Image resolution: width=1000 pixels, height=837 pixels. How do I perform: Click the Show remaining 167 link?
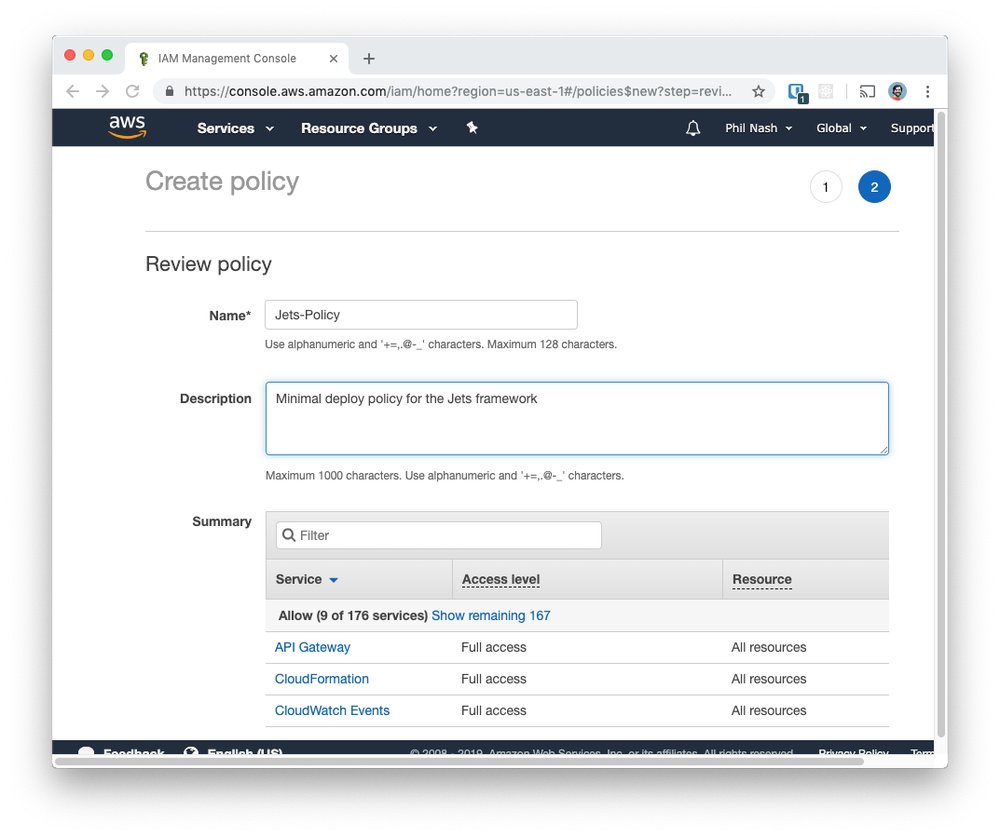(x=490, y=615)
